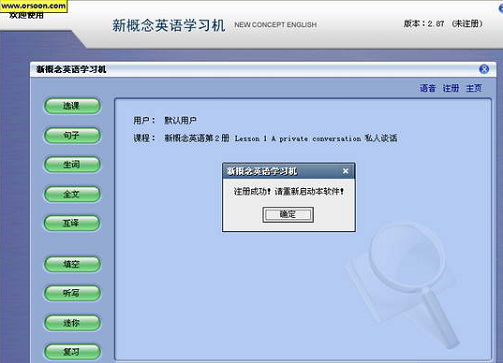The image size is (503, 363).
Task: Close the 新概念英语学习机 panel with blue X icon
Action: pos(484,69)
